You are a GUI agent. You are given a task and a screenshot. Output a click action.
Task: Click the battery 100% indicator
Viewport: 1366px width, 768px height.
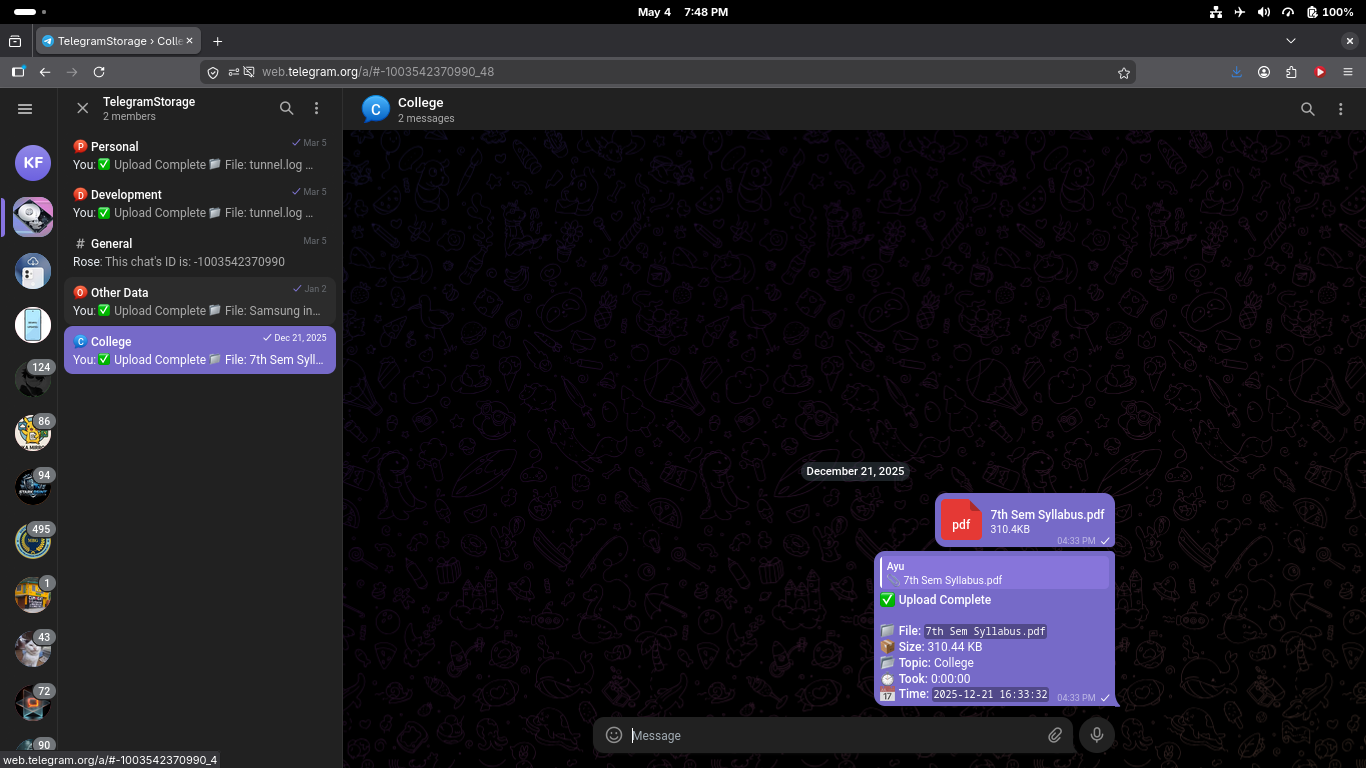point(1329,12)
